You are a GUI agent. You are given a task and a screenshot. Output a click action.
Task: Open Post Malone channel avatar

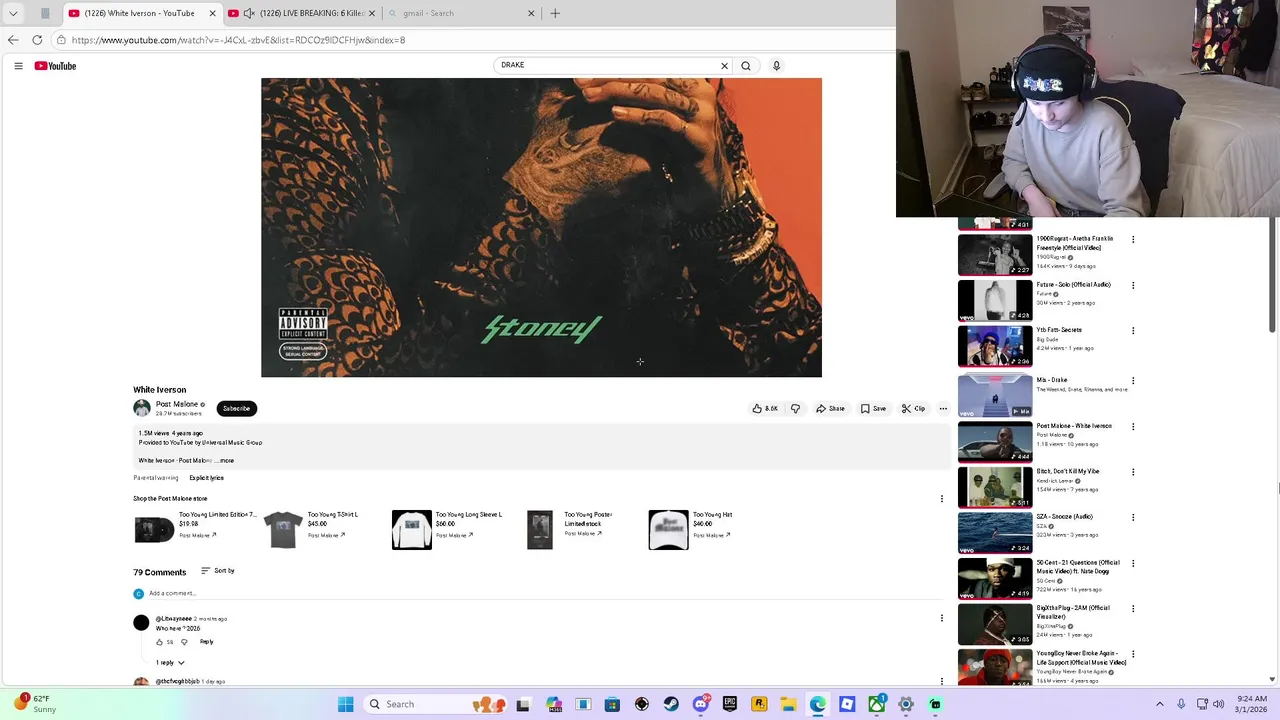pyautogui.click(x=142, y=408)
